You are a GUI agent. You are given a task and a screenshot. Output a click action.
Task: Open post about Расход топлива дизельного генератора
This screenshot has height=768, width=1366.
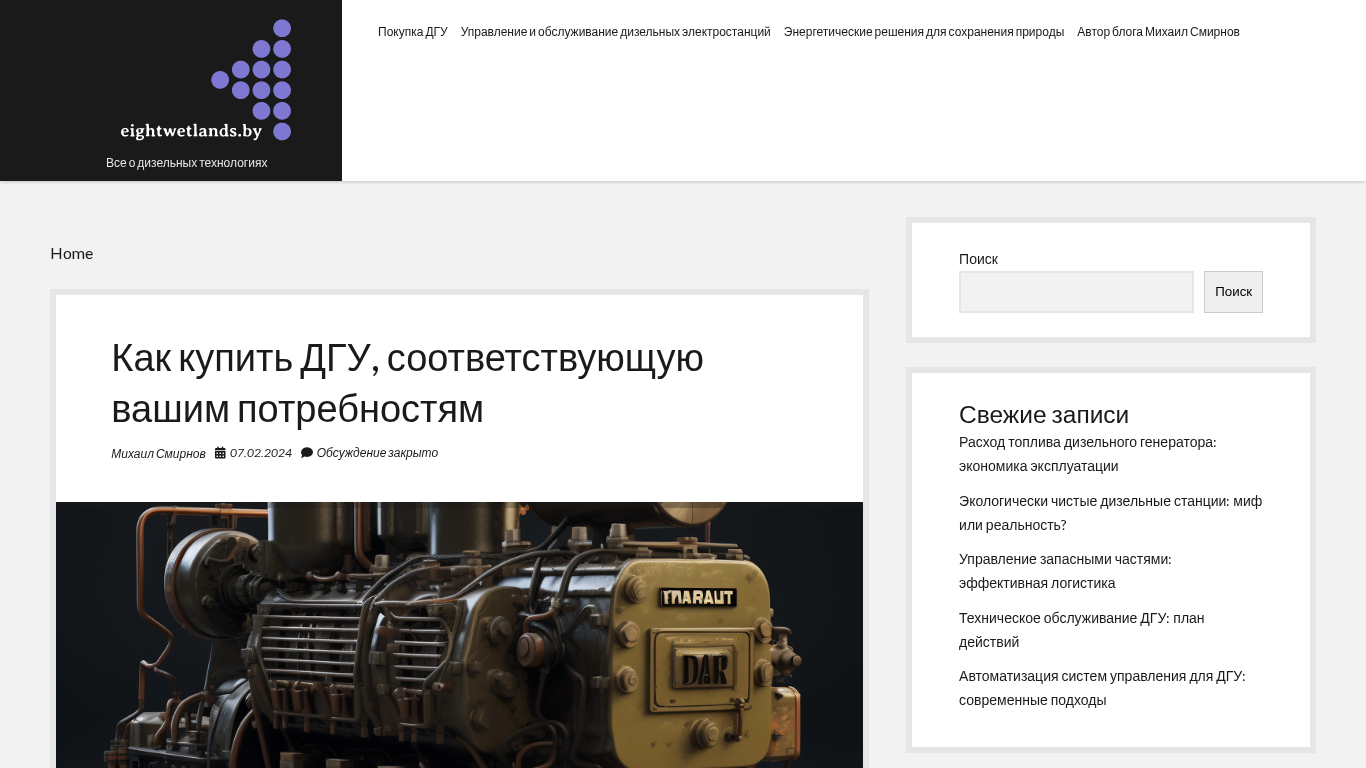[1087, 454]
